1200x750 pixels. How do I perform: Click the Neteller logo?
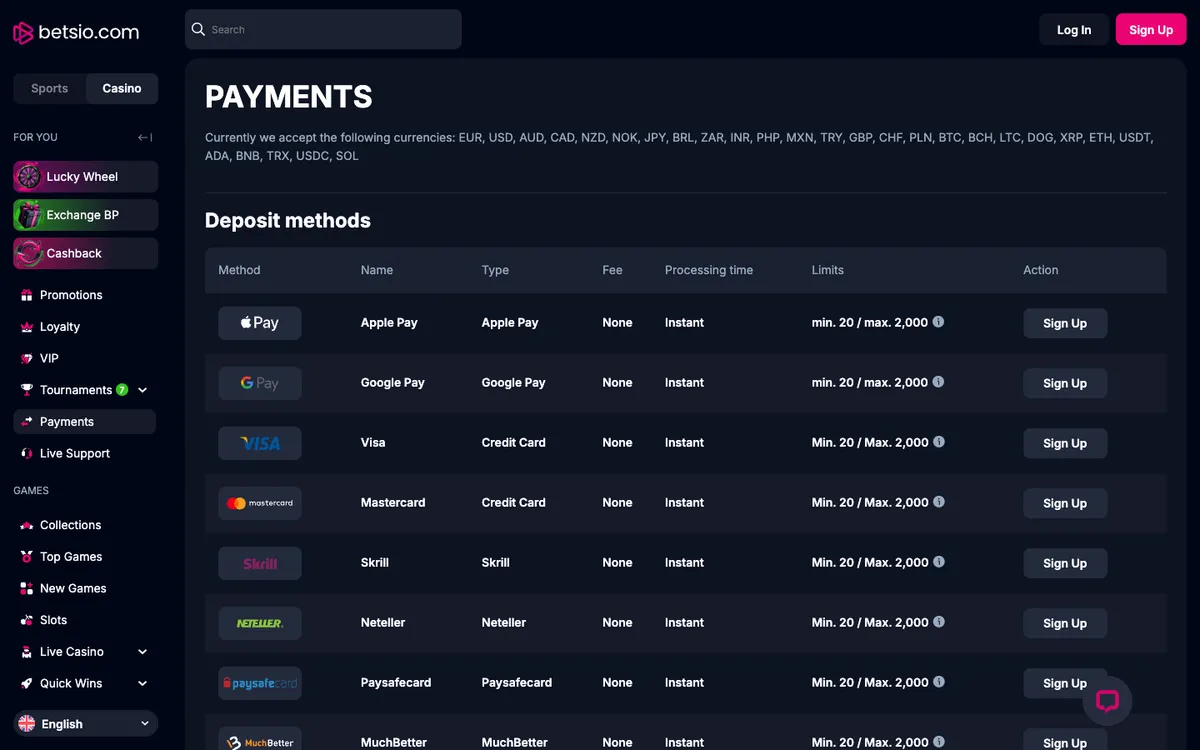pos(260,623)
